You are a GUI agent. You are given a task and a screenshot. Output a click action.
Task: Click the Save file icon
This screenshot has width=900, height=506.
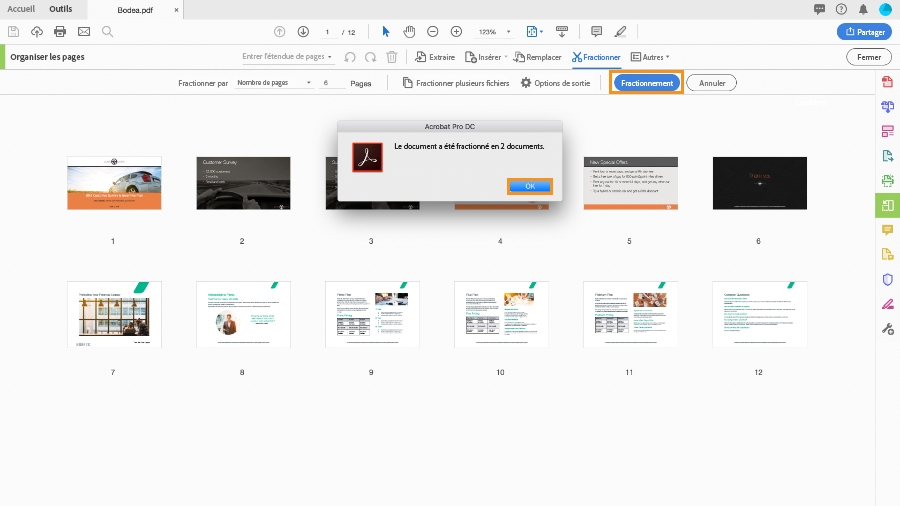pyautogui.click(x=13, y=32)
